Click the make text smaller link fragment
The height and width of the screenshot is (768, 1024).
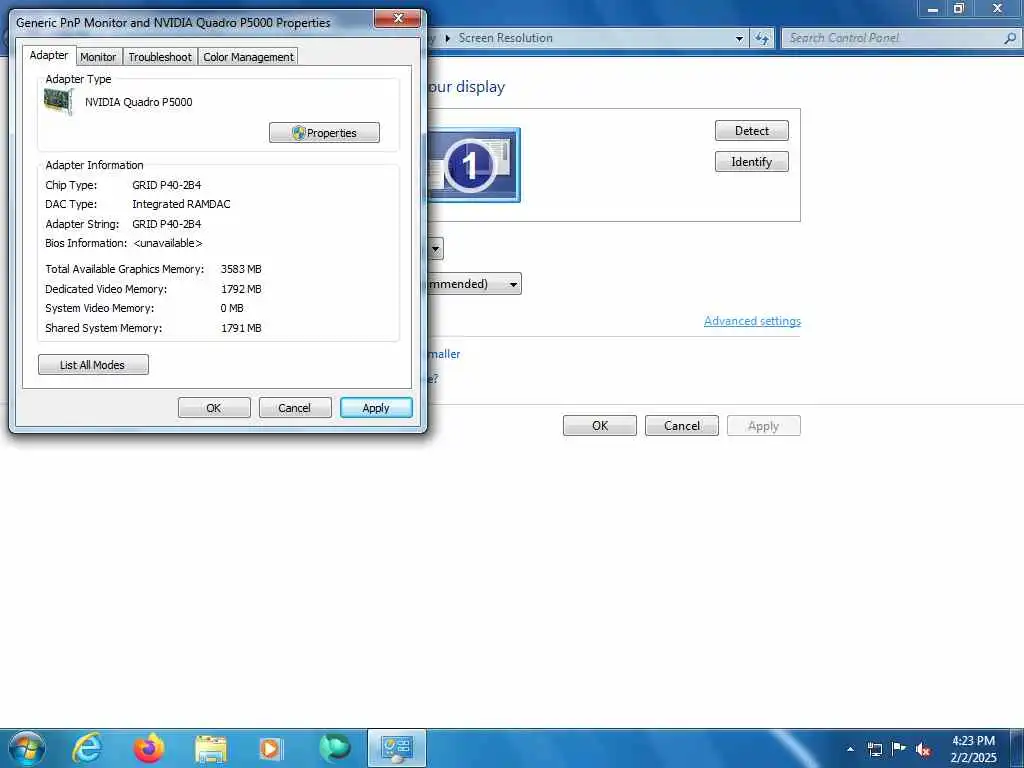pyautogui.click(x=444, y=354)
